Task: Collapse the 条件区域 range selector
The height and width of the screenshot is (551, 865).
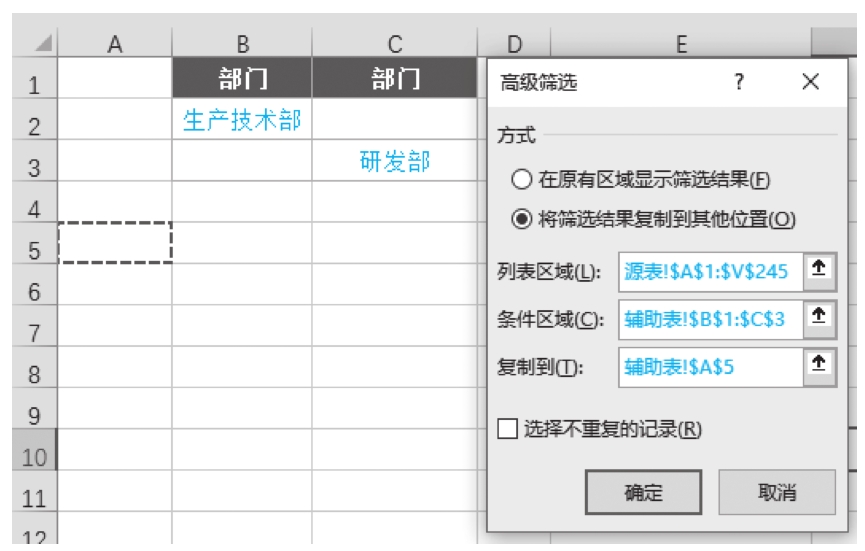Action: tap(819, 318)
